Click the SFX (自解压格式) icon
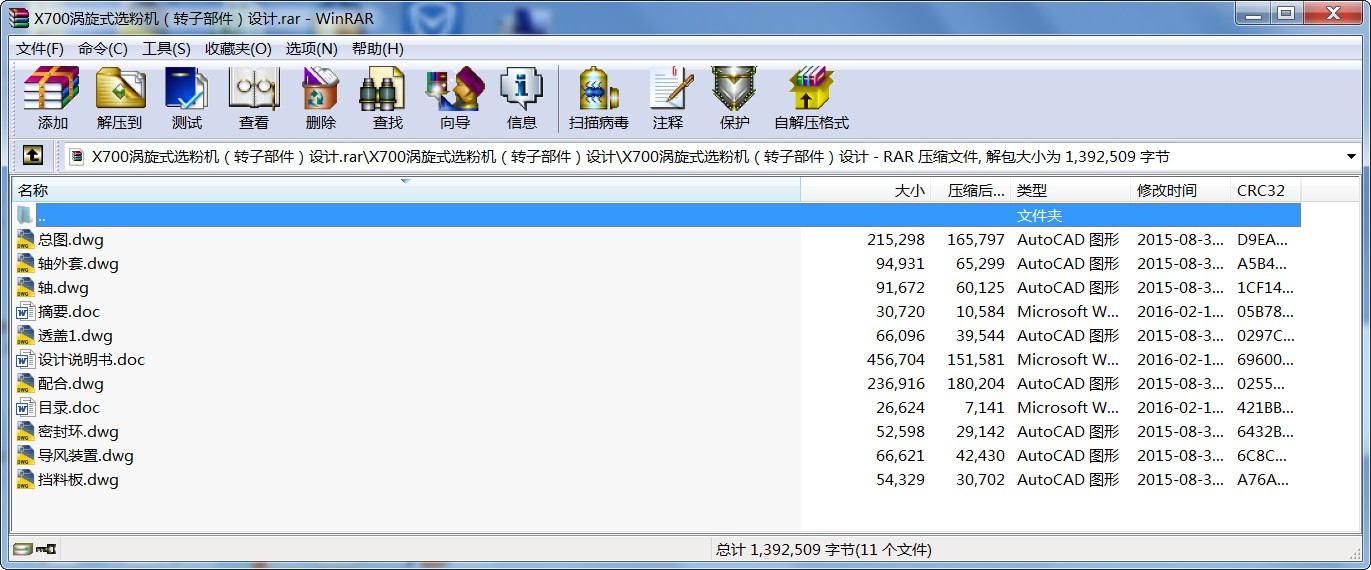 coord(811,98)
